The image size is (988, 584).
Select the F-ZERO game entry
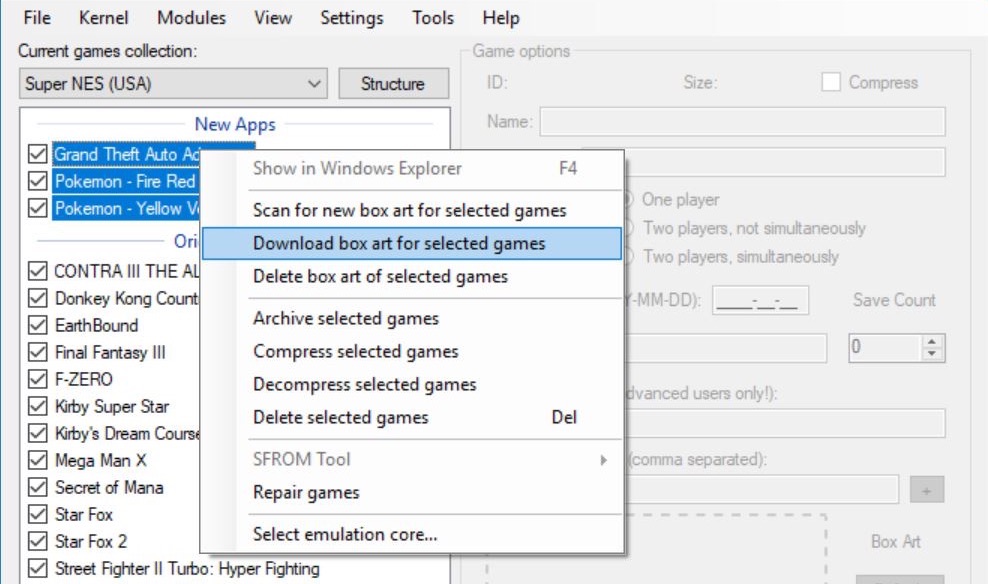84,379
